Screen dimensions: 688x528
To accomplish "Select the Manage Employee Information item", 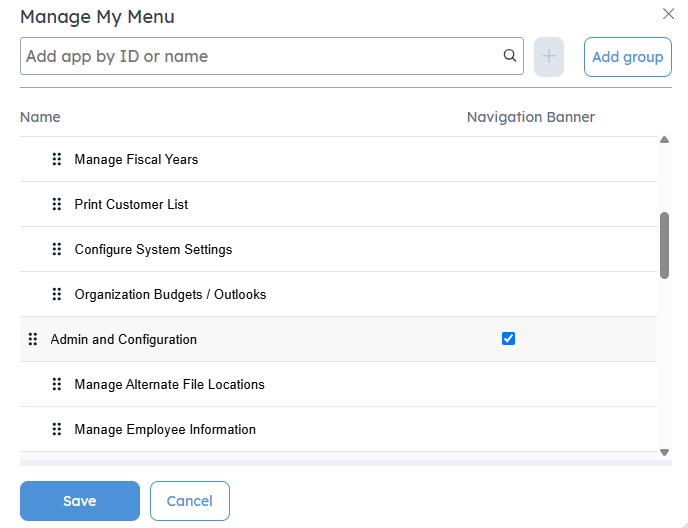I will pos(165,429).
